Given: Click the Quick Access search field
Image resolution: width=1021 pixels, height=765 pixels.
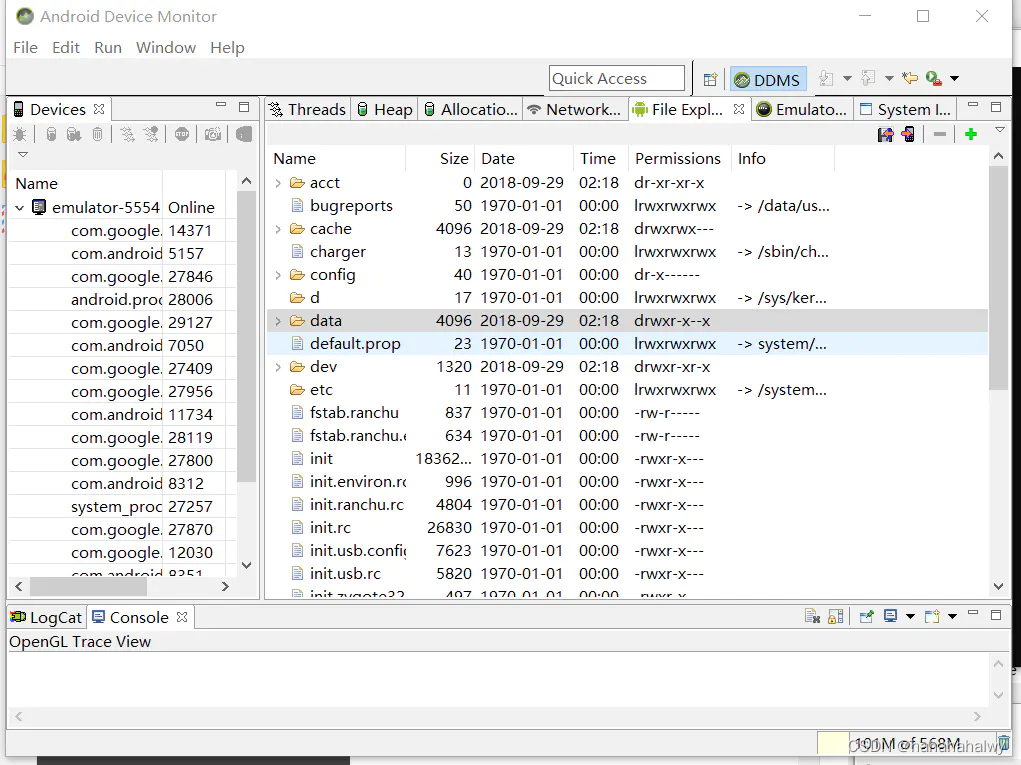Looking at the screenshot, I should point(616,77).
